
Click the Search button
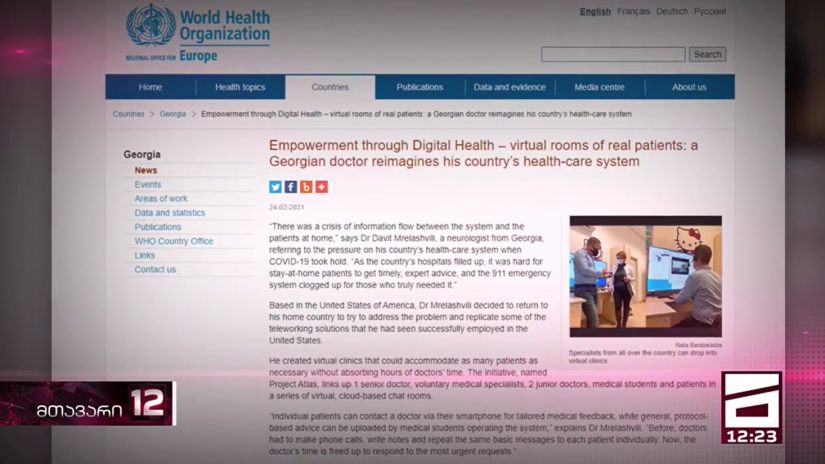707,54
